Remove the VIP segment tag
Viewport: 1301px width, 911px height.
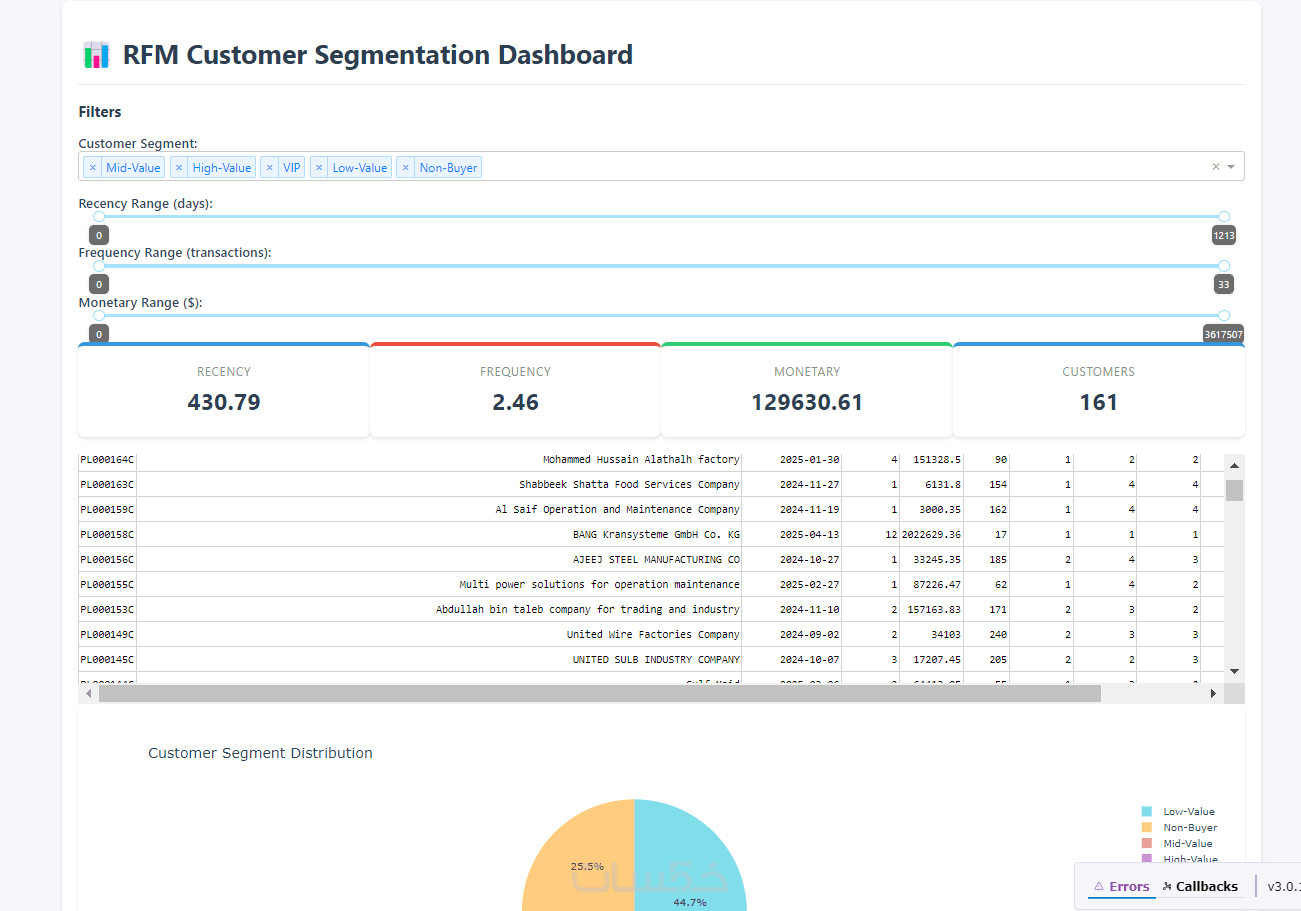pos(269,168)
